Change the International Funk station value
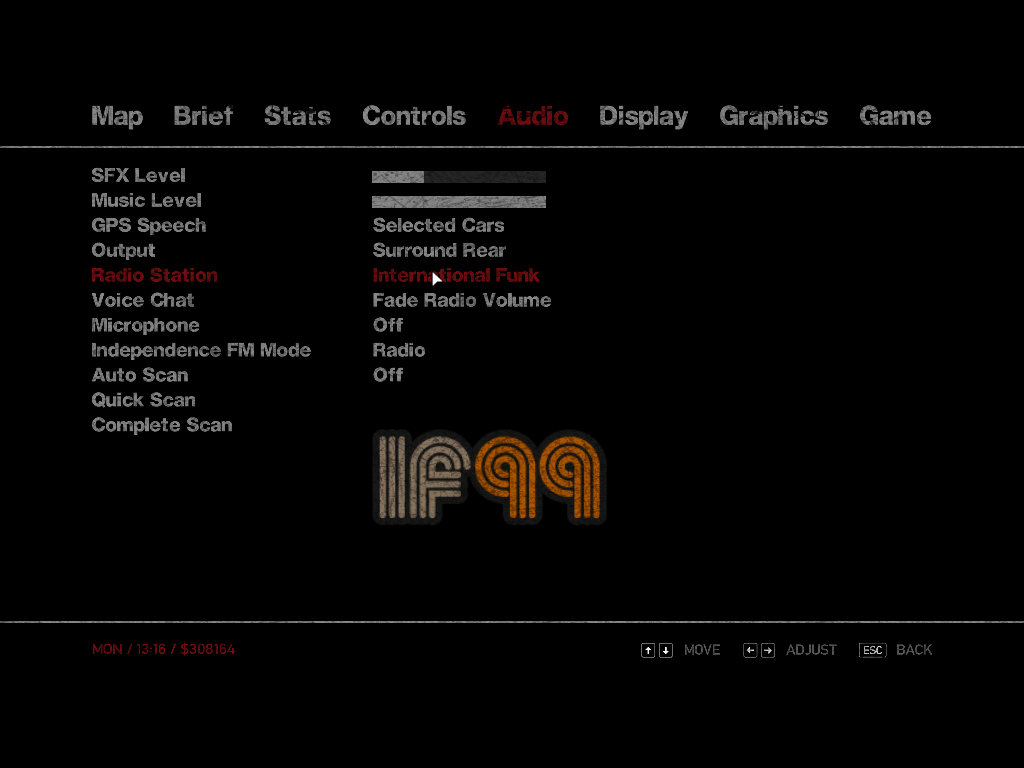The height and width of the screenshot is (768, 1024). pyautogui.click(x=456, y=275)
